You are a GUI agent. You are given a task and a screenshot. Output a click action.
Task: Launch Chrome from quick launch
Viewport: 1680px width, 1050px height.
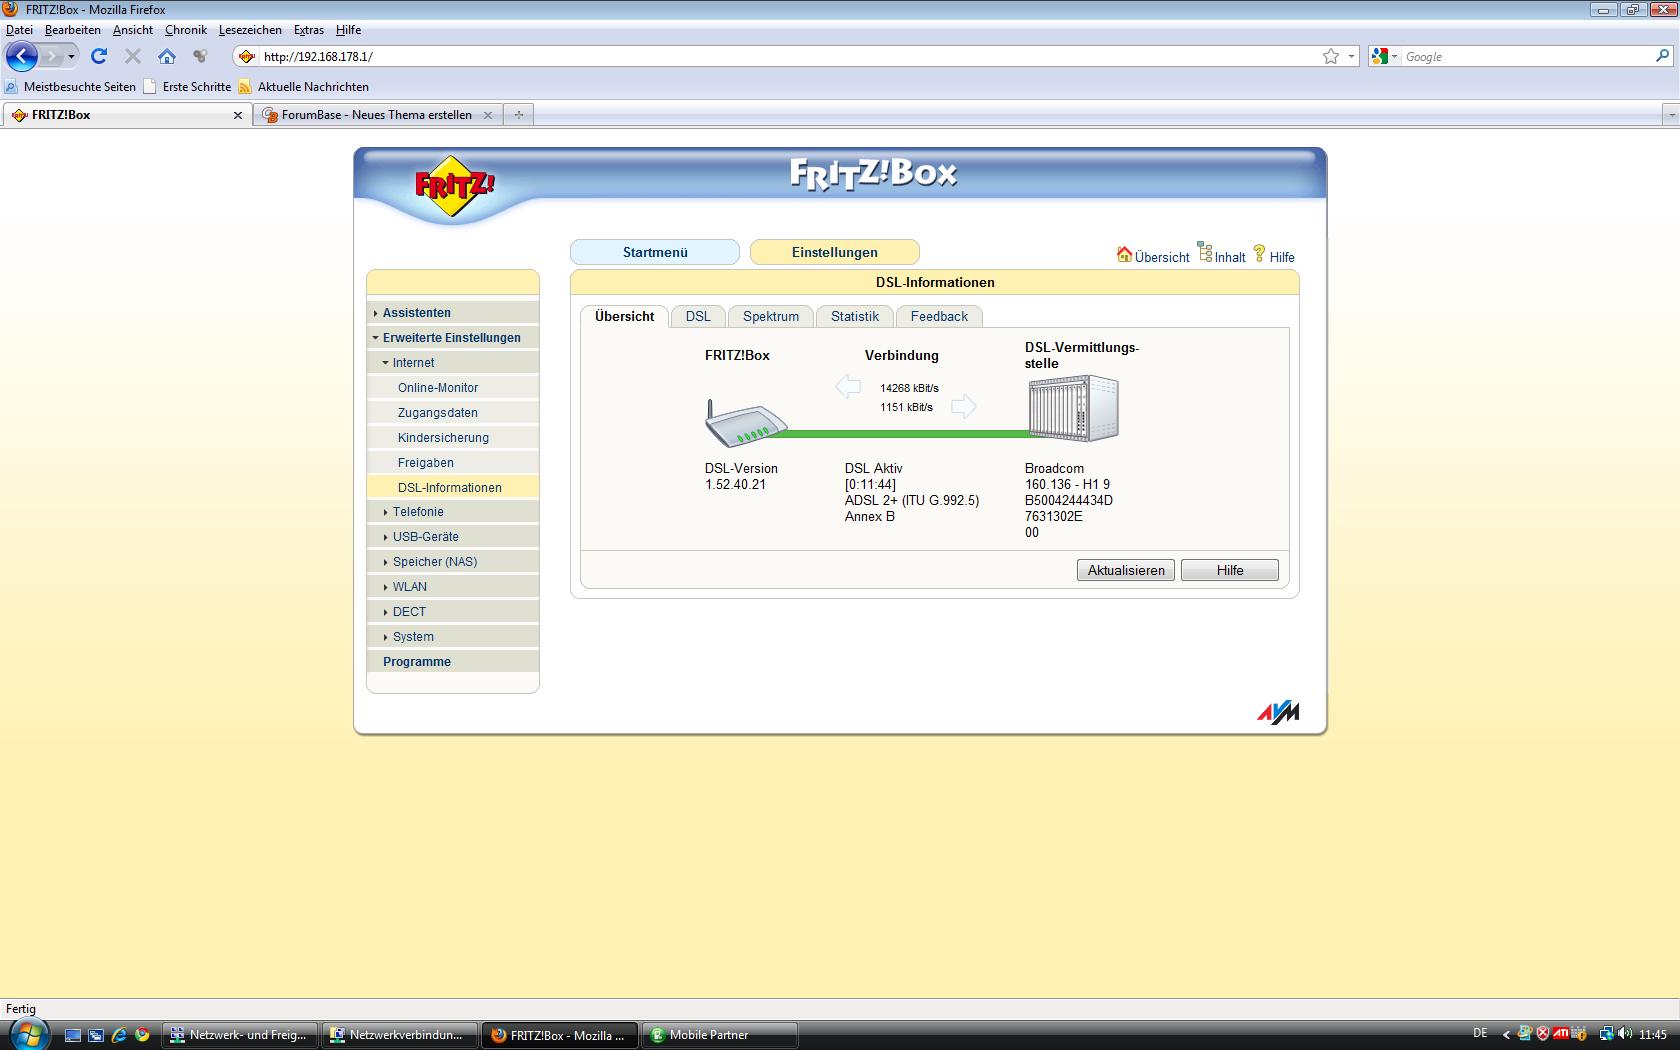142,1035
